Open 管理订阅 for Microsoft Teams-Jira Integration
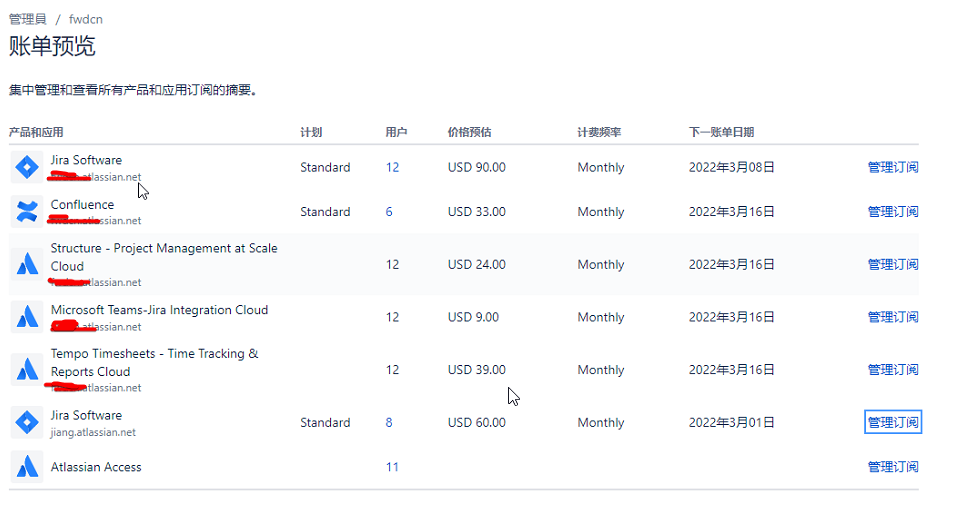Screen dimensions: 954x522 pos(893,317)
